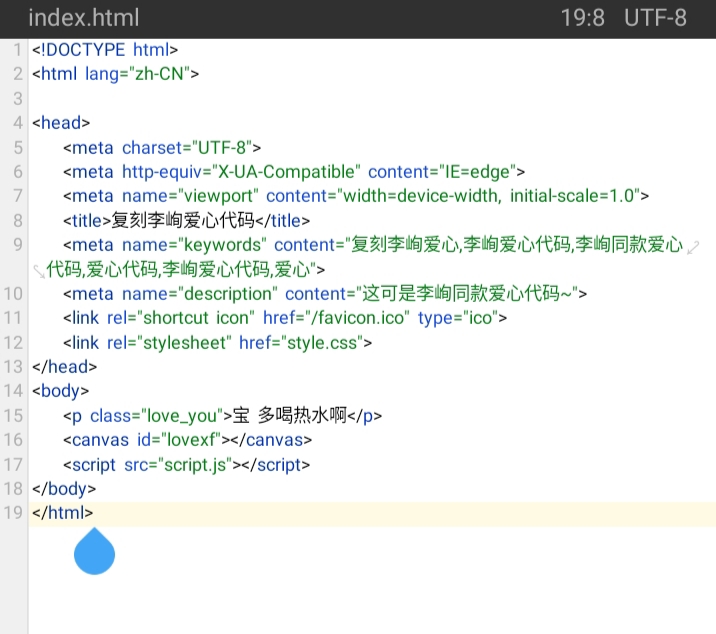
Task: Click the wrapped text 代码,爱心代码,李峋爱心代码
Action: click(160, 269)
